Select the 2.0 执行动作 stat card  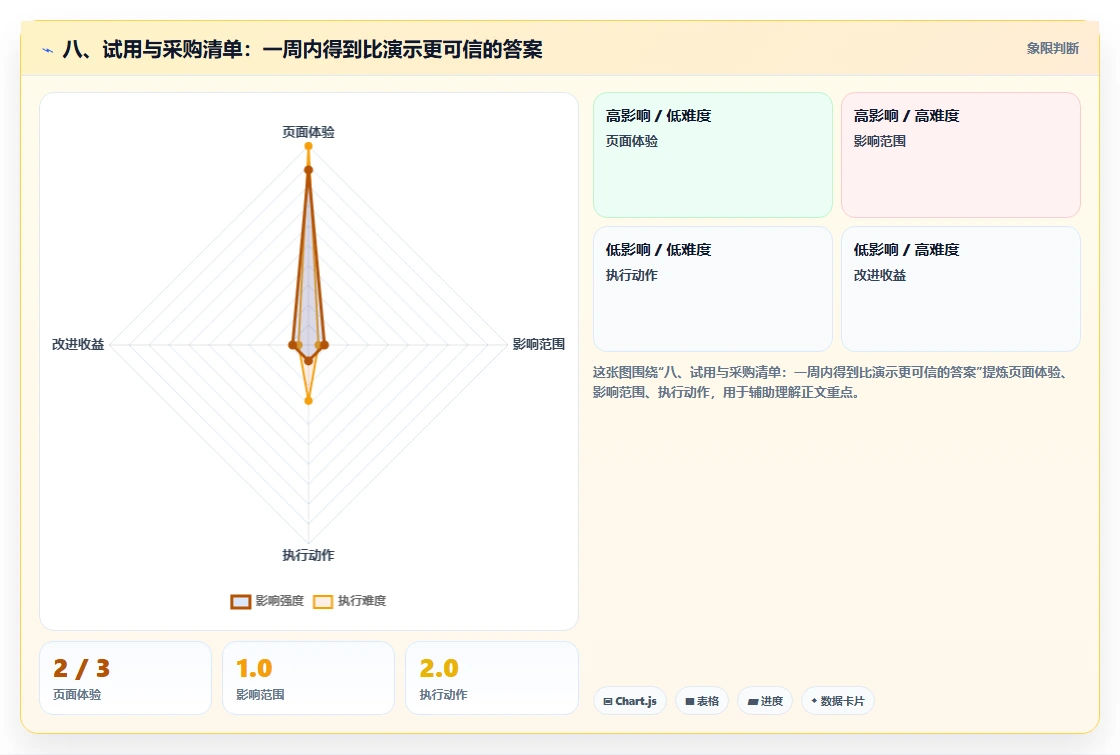click(492, 678)
